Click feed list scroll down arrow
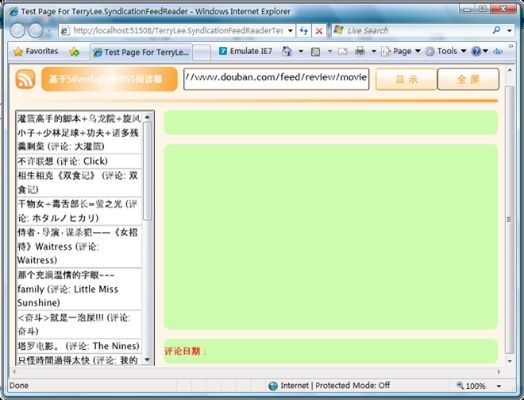524x400 pixels. 147,360
